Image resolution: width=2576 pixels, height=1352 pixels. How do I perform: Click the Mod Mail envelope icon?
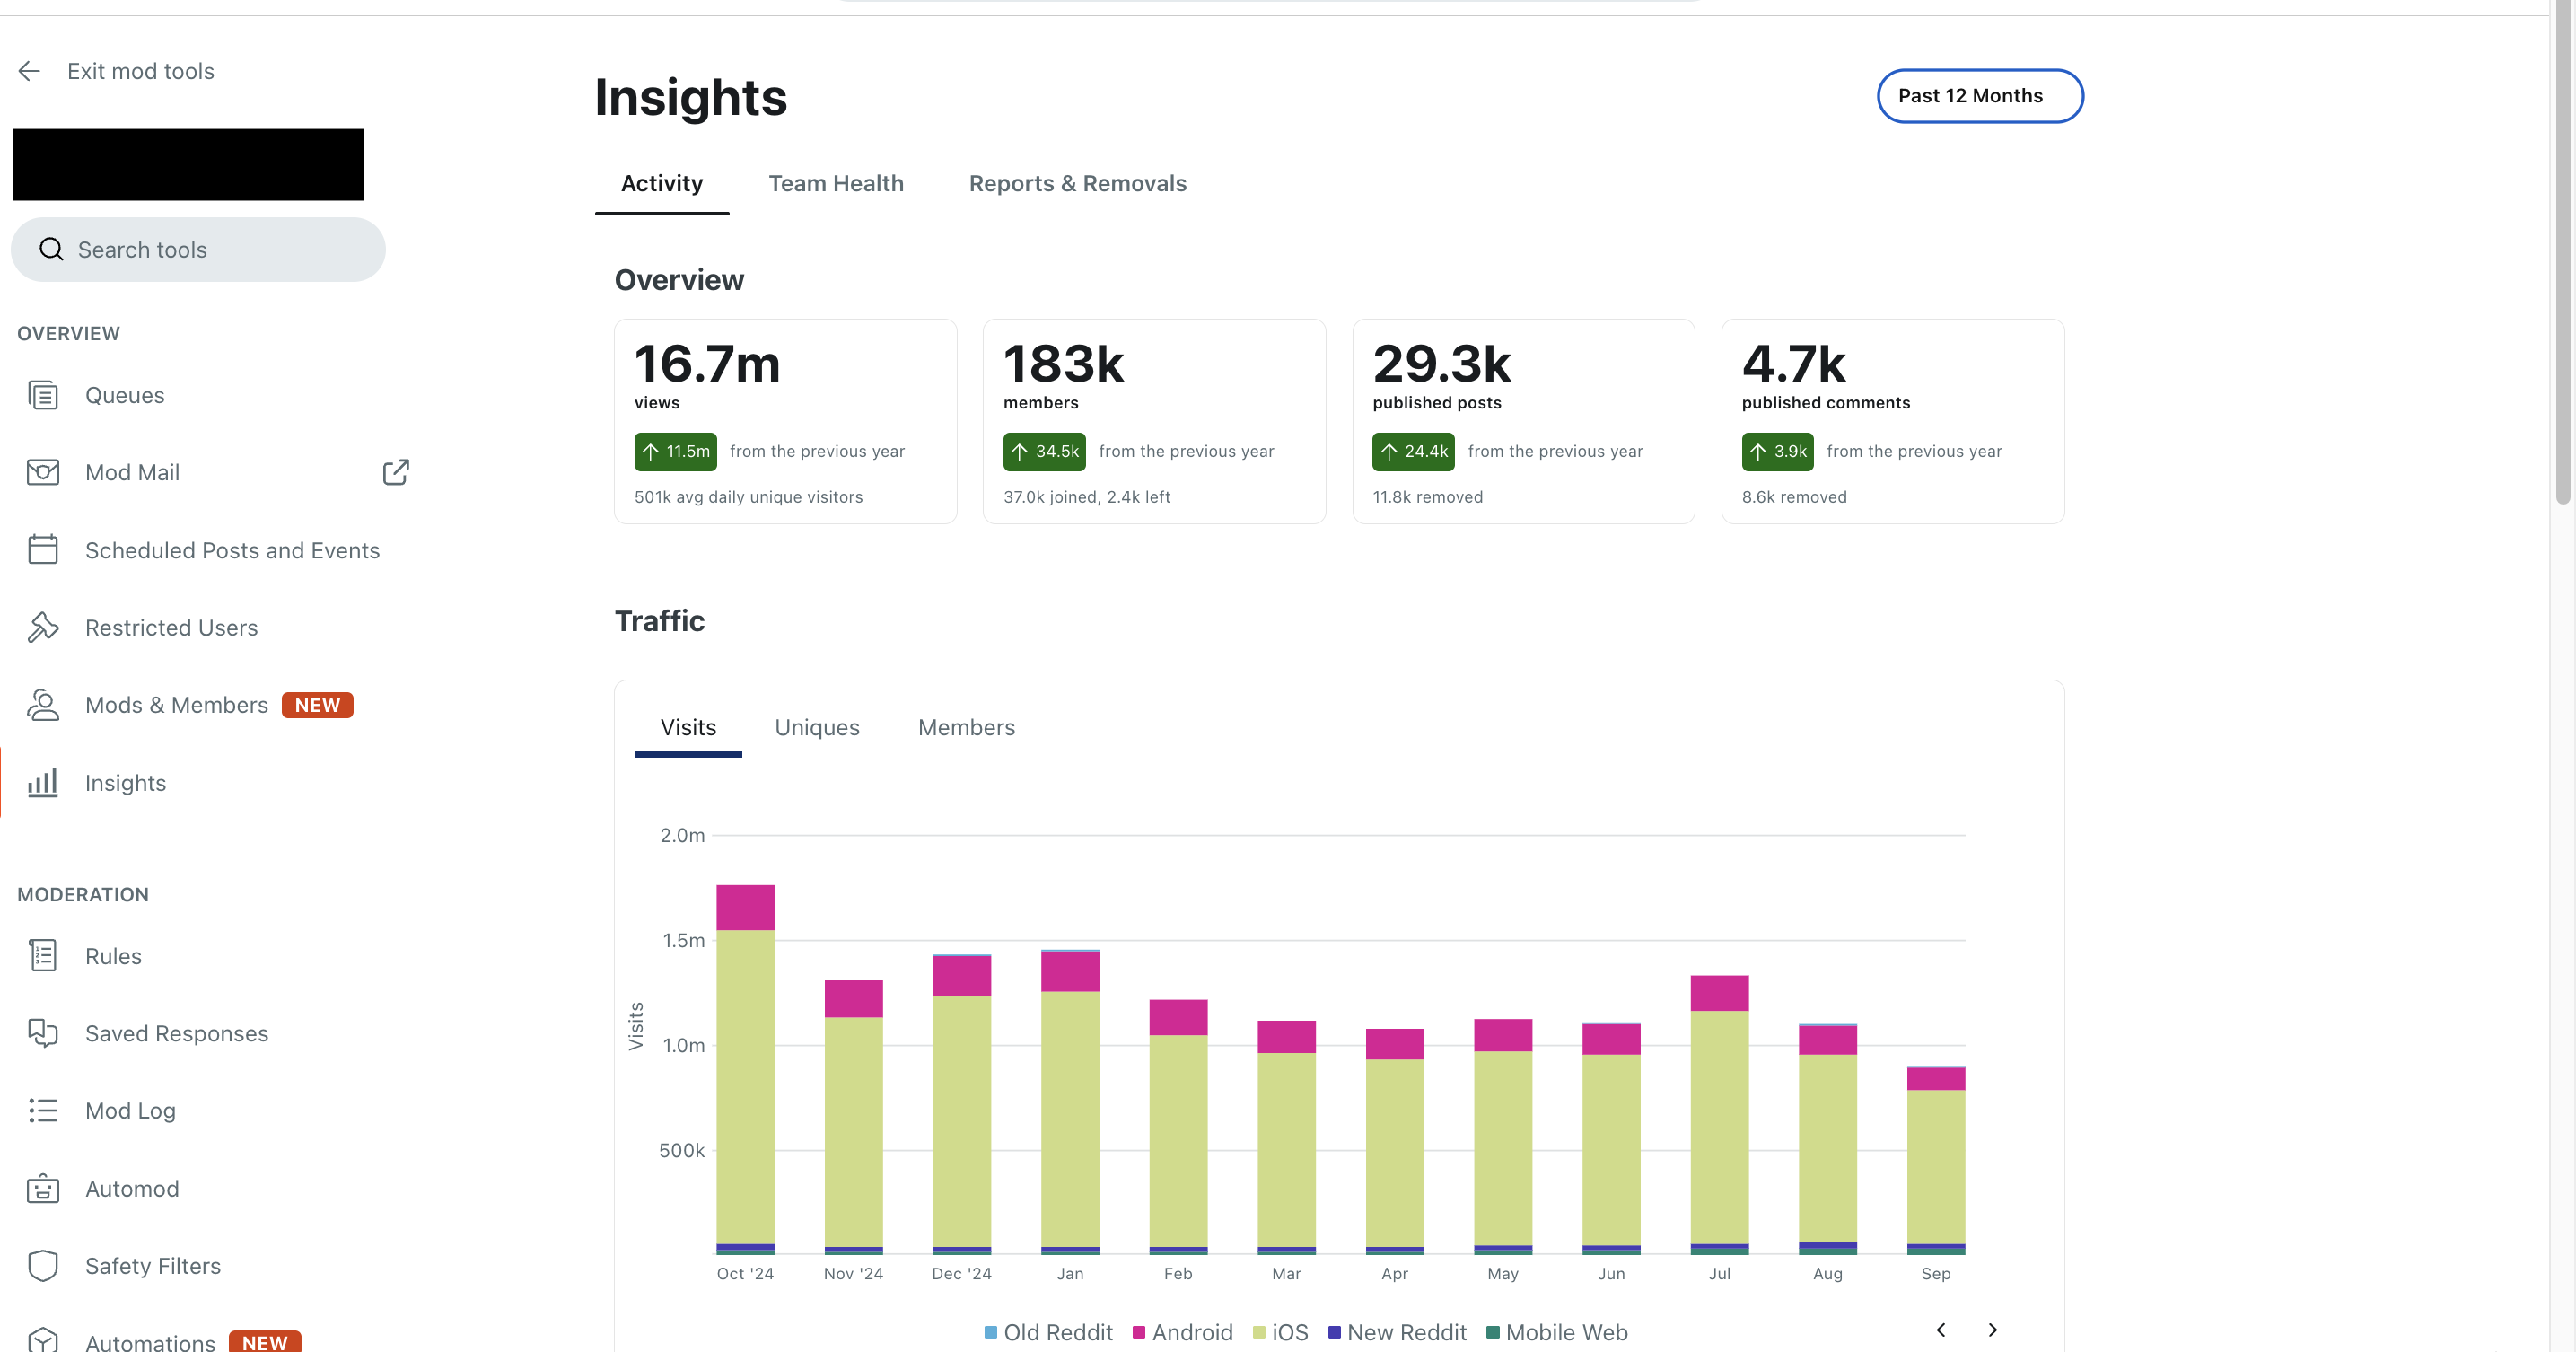pyautogui.click(x=43, y=472)
